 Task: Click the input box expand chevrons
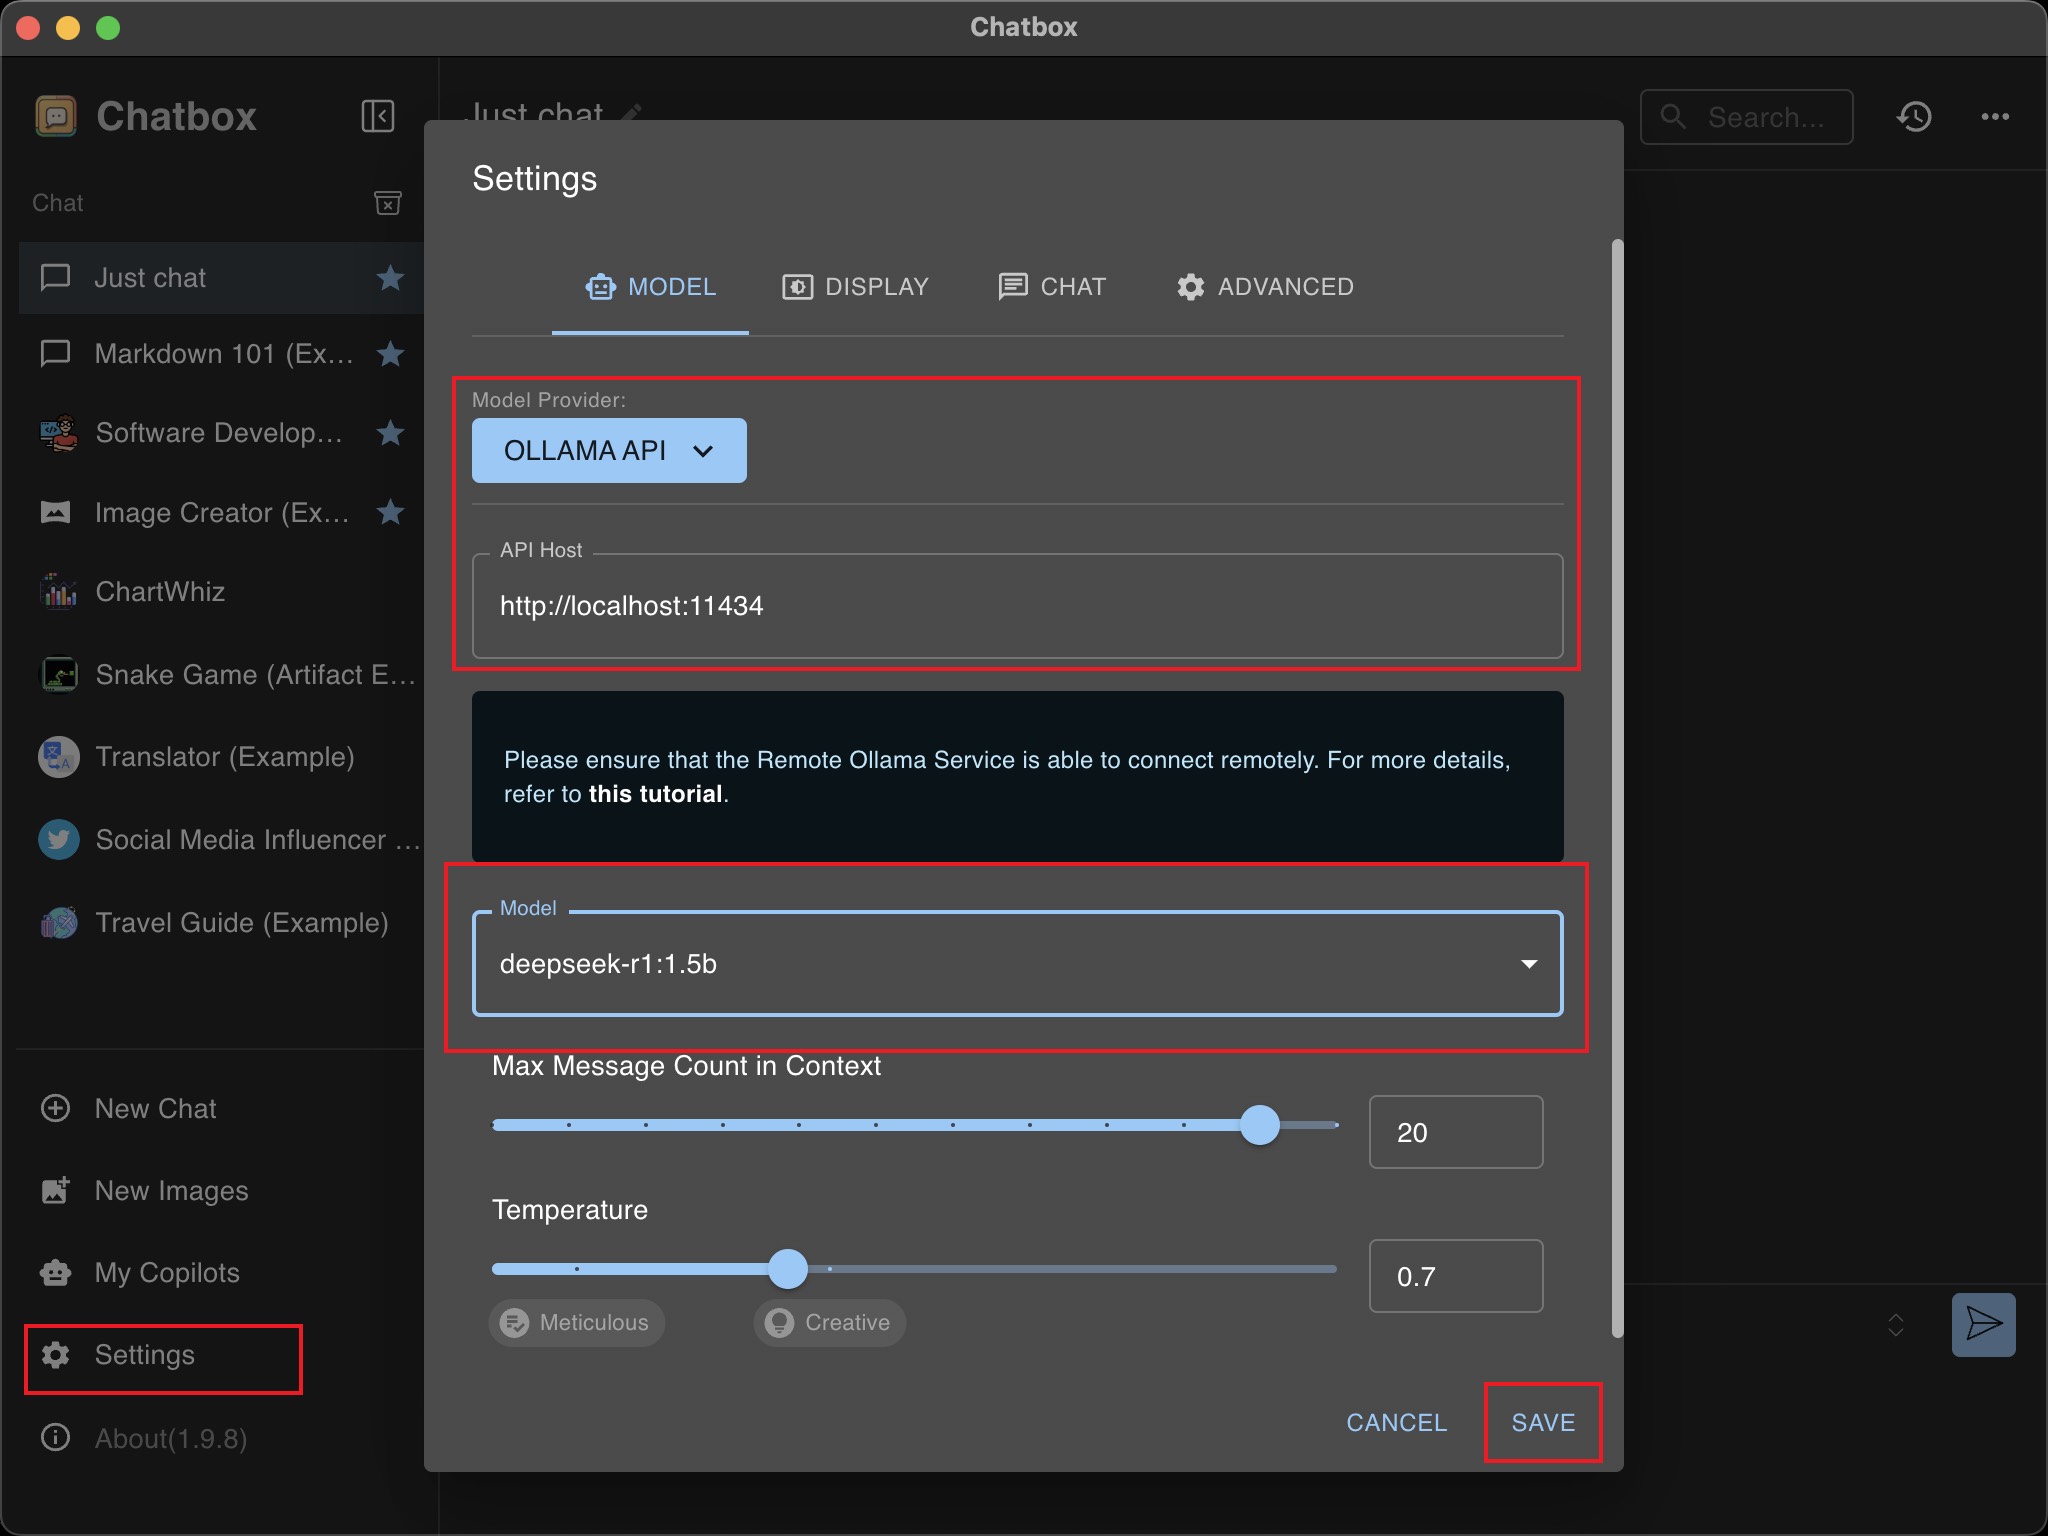1895,1325
